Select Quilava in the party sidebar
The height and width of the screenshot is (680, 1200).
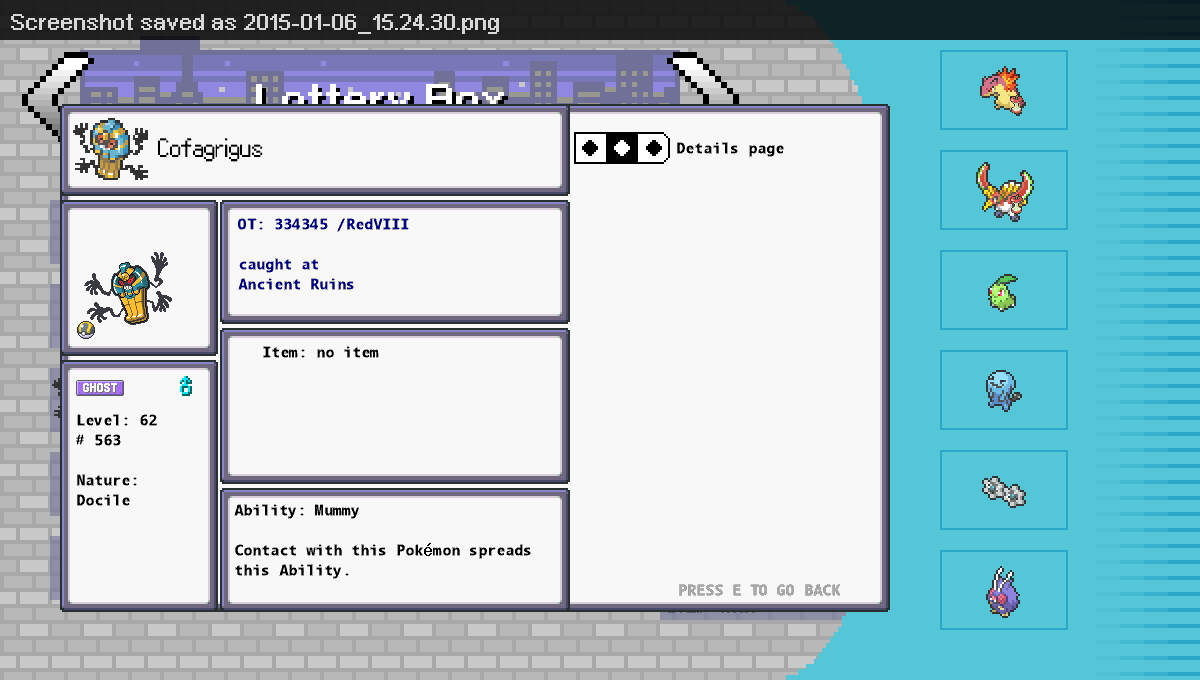coord(1003,90)
